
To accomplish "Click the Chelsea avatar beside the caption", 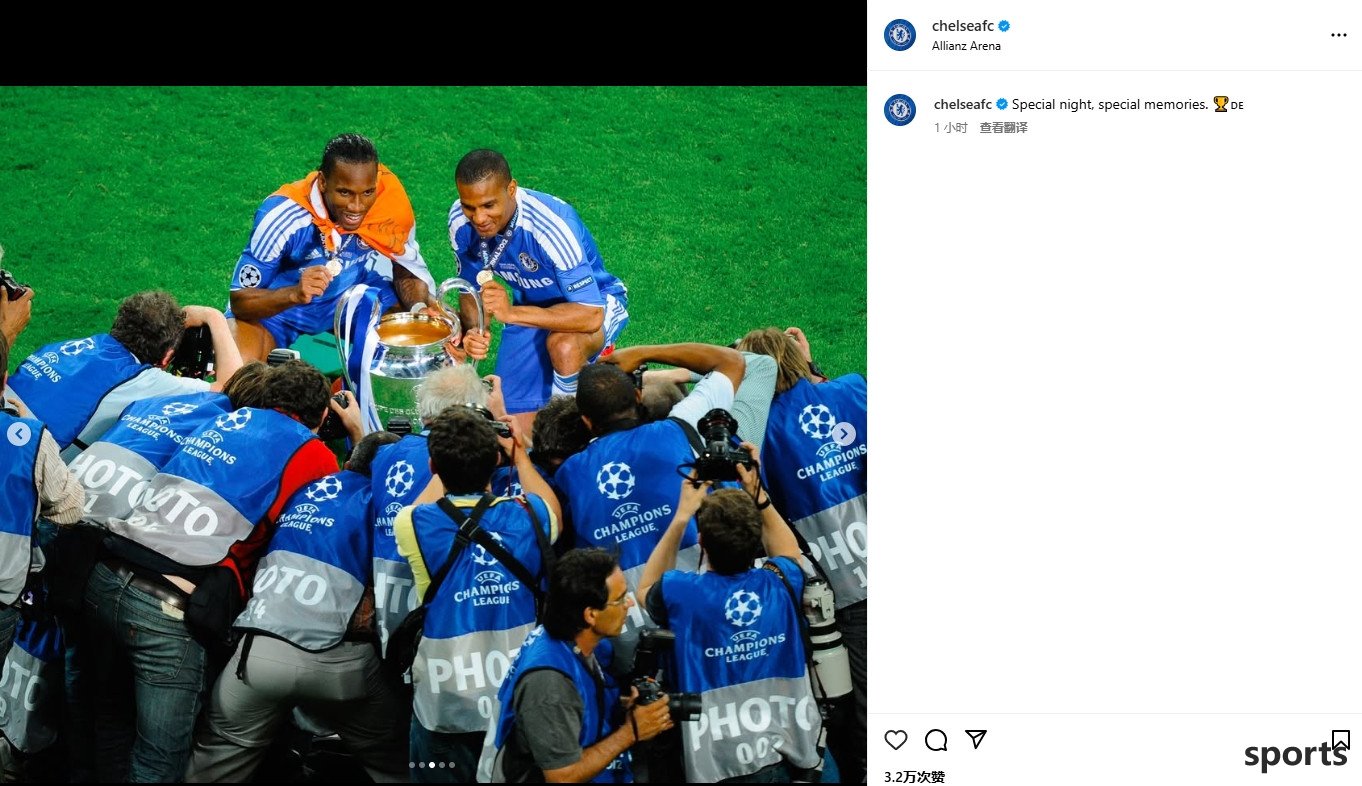I will pos(900,110).
